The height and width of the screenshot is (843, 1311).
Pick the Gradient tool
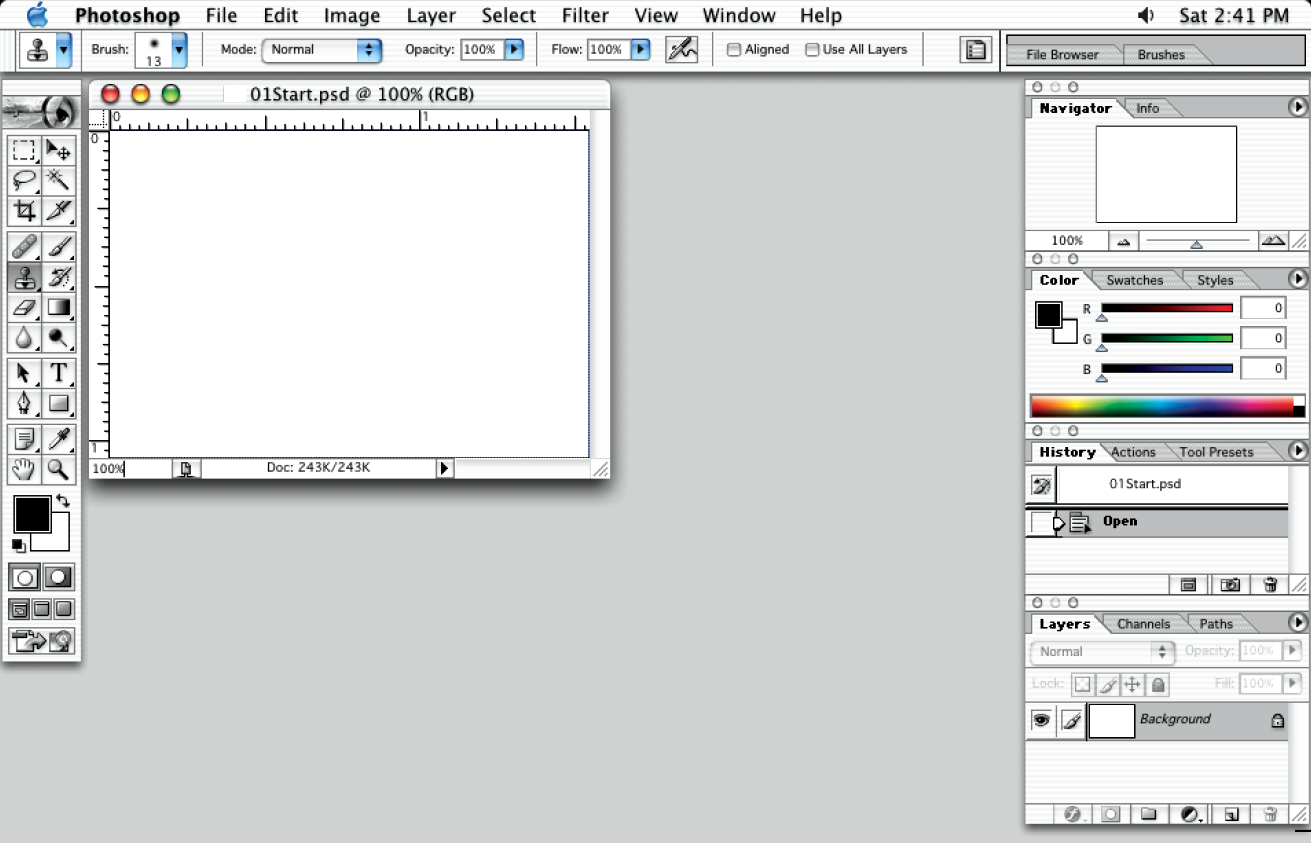[59, 307]
